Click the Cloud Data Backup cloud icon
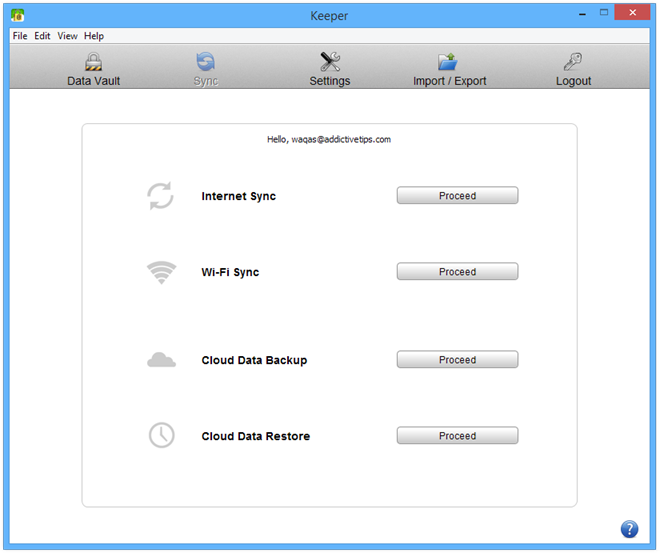 coord(161,360)
